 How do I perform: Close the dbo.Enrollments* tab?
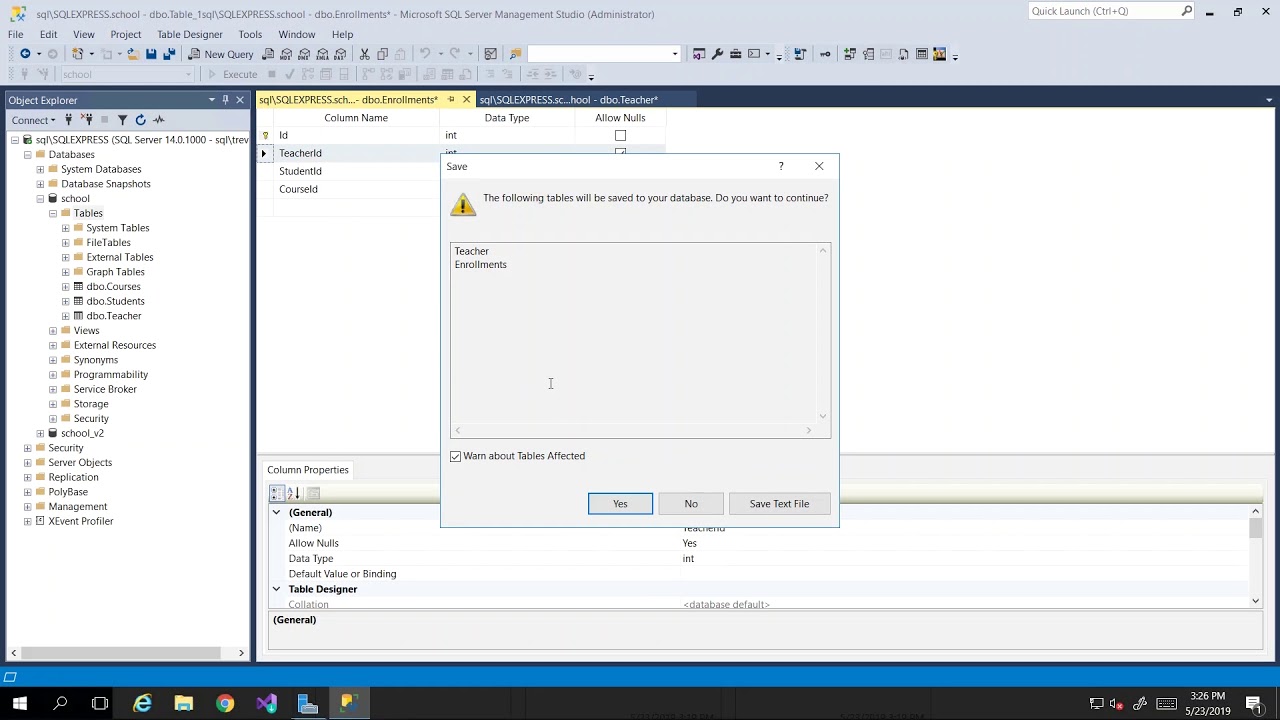tap(466, 100)
